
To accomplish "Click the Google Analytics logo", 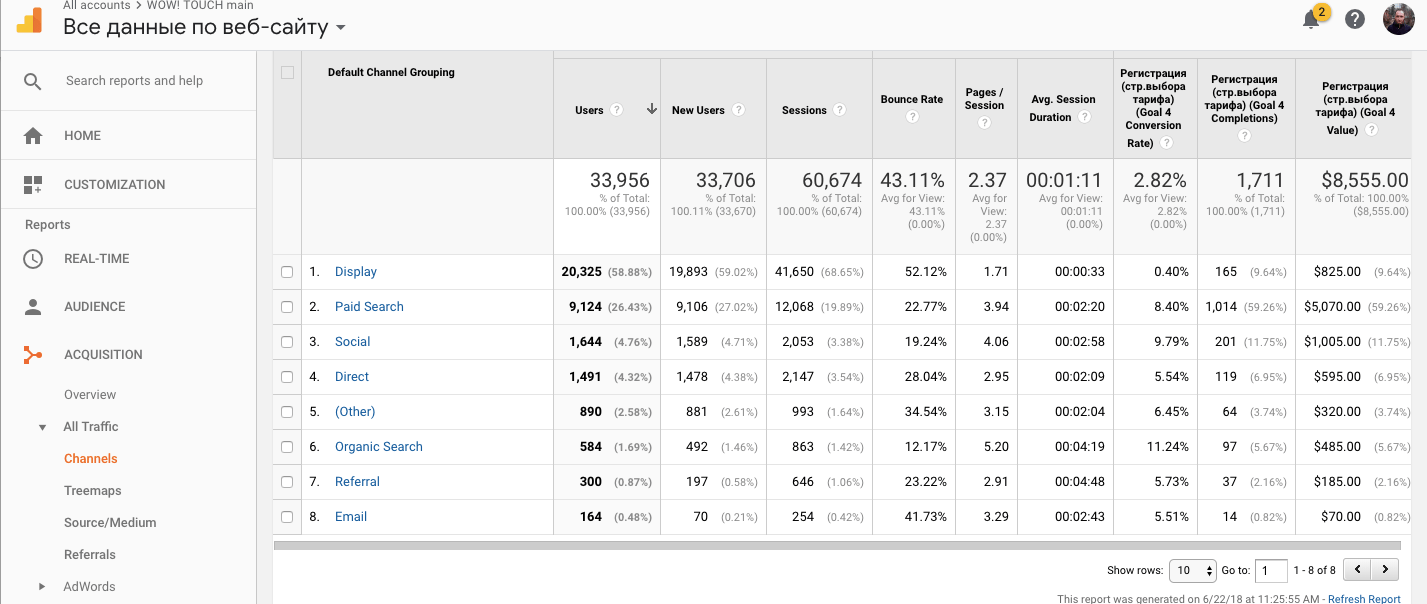I will pyautogui.click(x=30, y=19).
